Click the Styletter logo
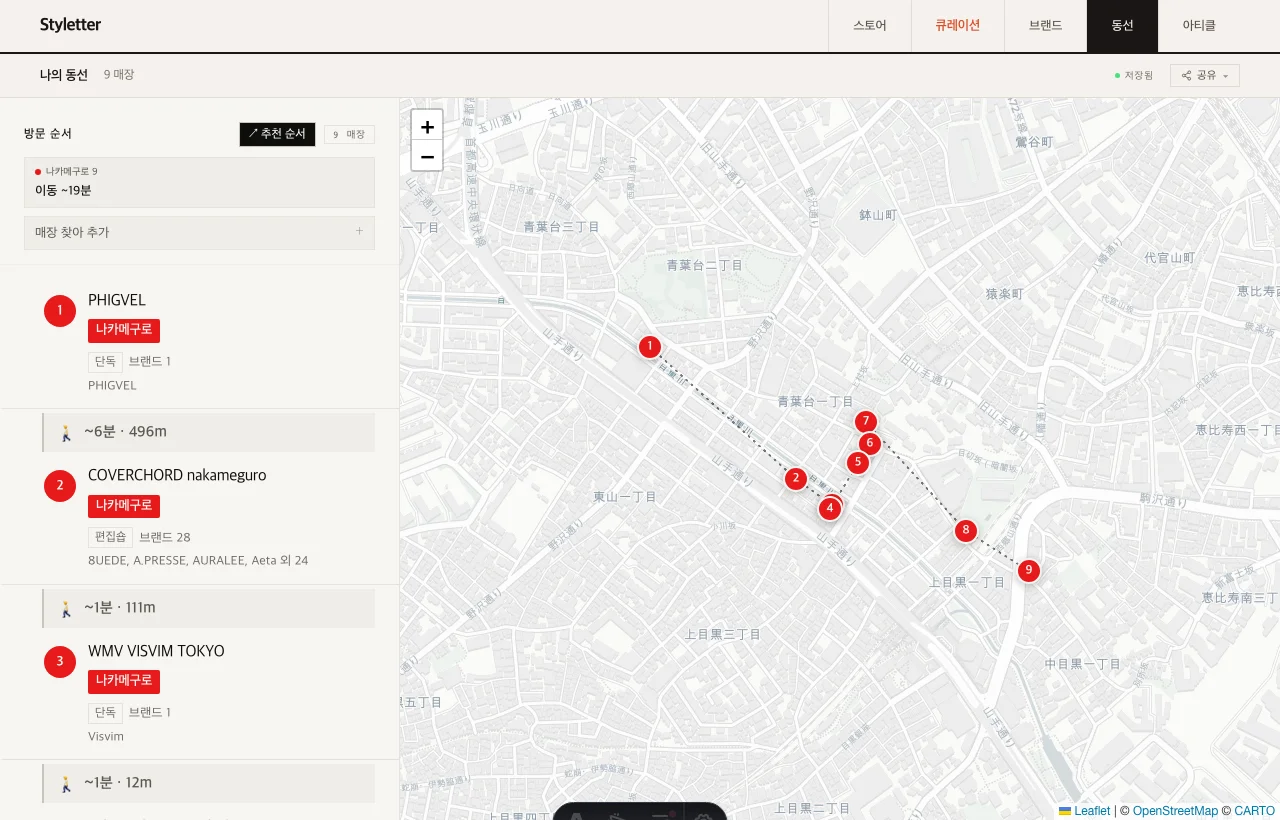This screenshot has width=1280, height=820. coord(70,25)
